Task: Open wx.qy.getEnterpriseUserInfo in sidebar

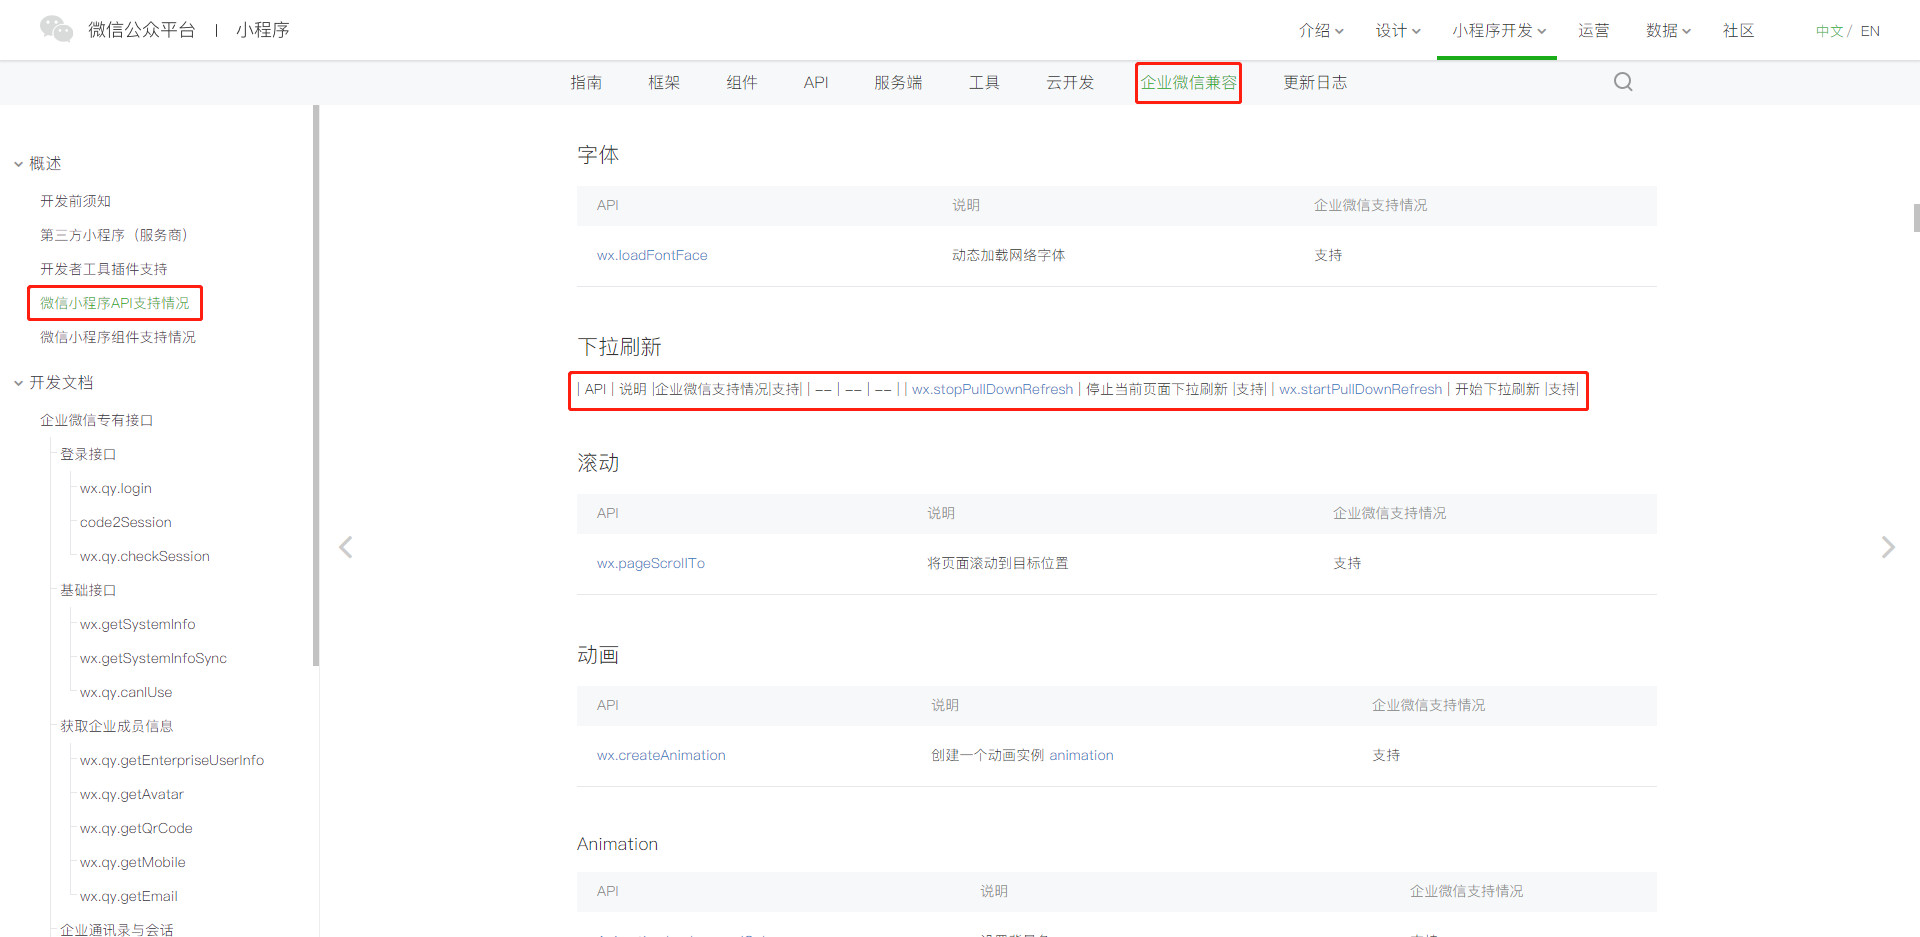Action: tap(172, 760)
